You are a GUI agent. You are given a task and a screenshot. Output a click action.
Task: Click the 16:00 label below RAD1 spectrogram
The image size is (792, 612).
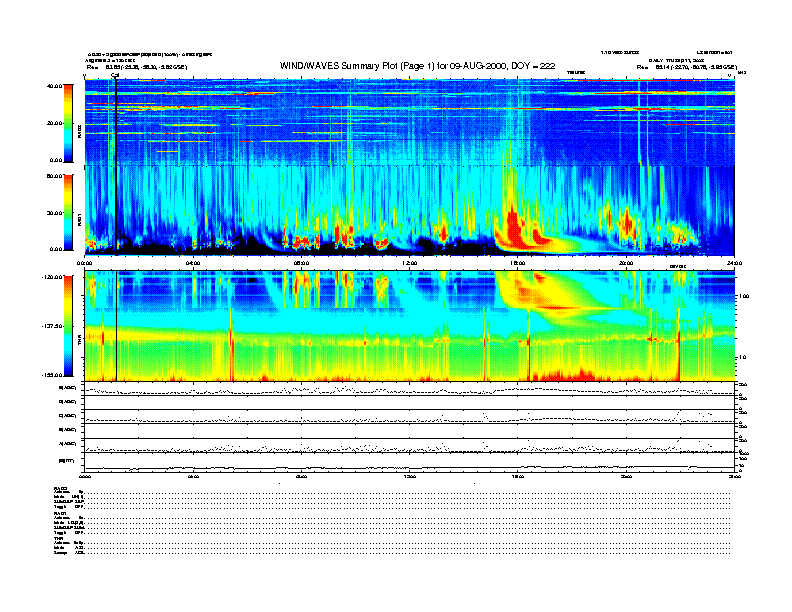point(518,263)
